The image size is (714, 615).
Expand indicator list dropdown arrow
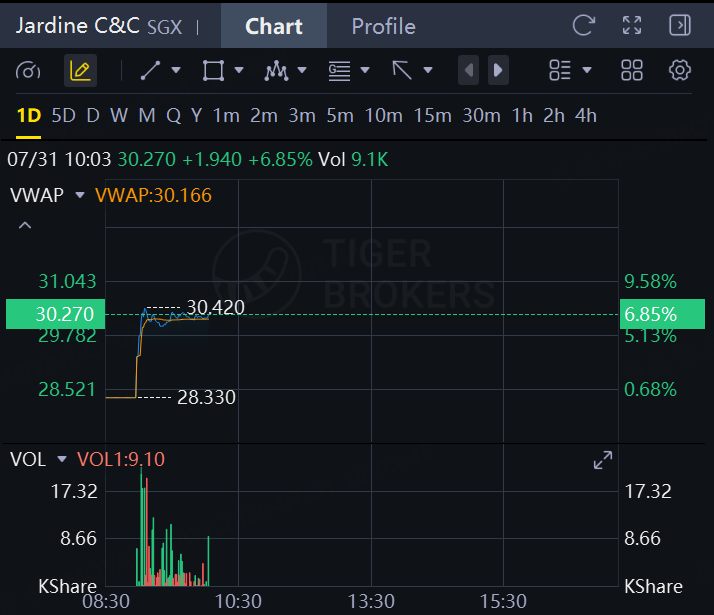(587, 70)
